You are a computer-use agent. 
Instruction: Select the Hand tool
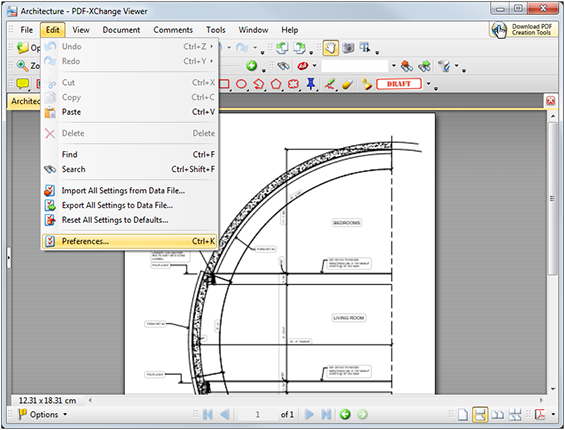coord(330,48)
